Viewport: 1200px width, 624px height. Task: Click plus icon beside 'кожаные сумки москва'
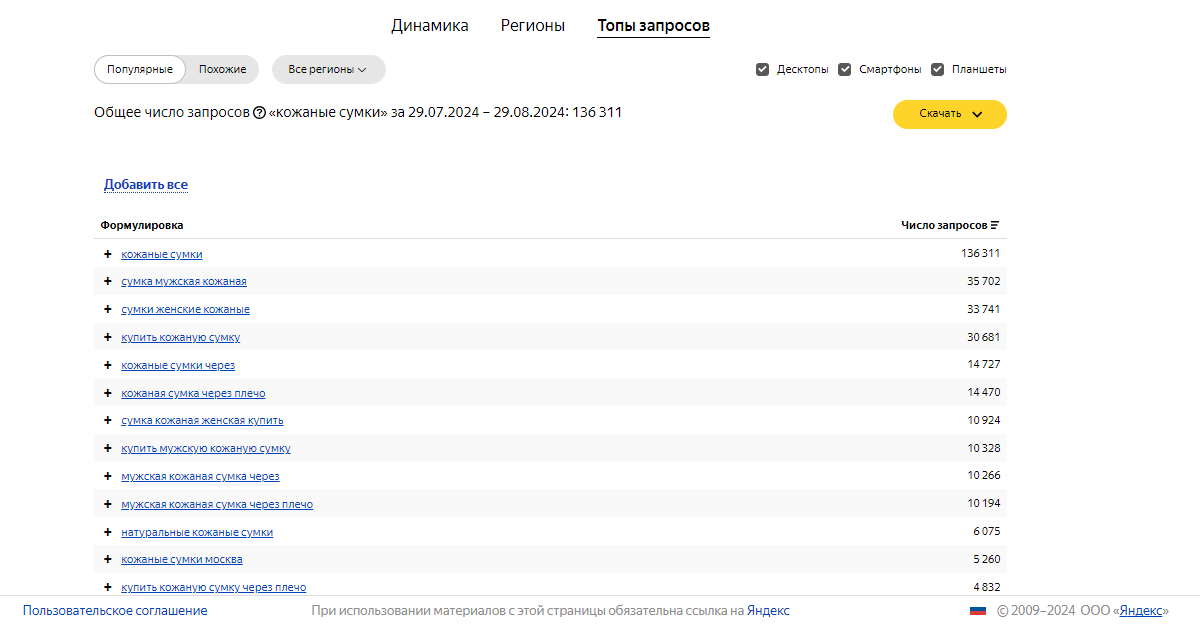108,559
